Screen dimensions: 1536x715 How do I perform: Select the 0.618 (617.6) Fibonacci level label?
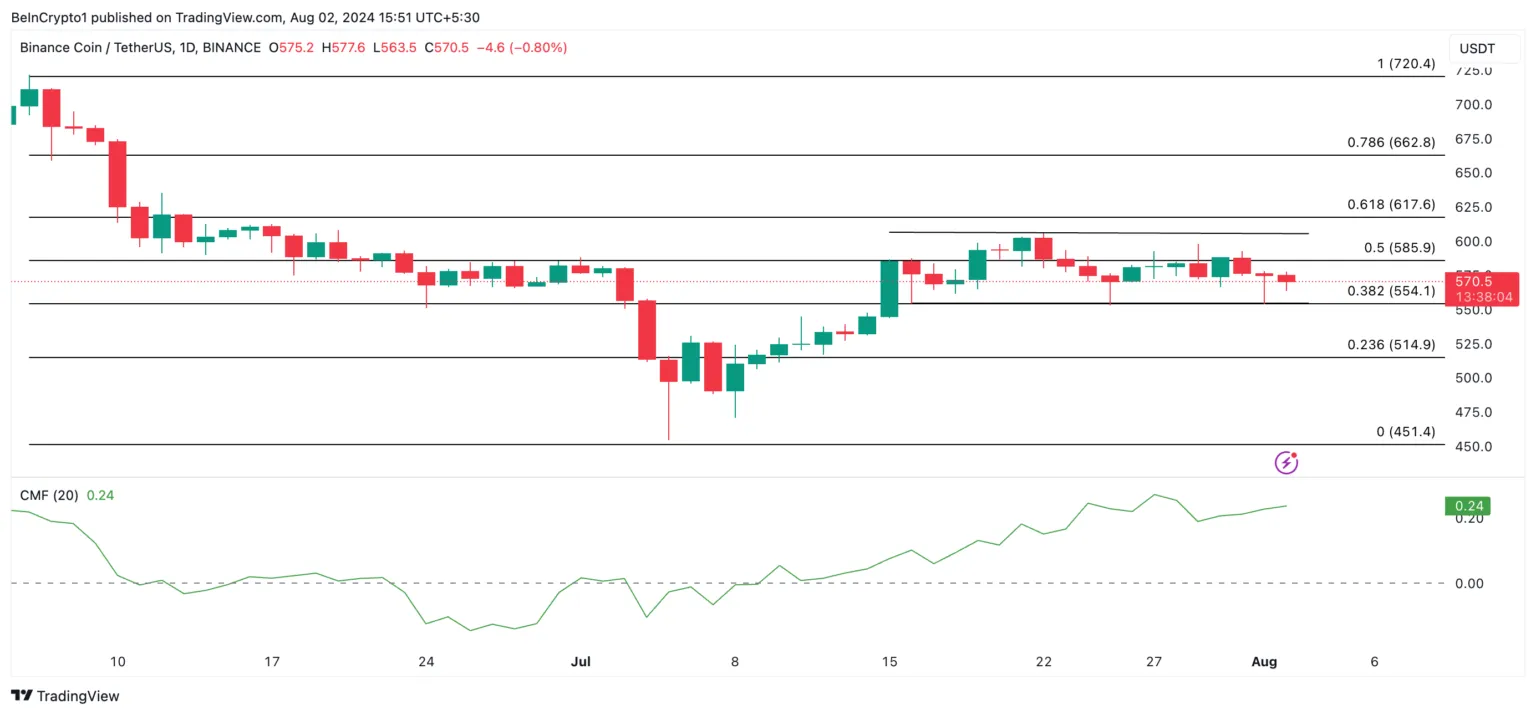1391,205
